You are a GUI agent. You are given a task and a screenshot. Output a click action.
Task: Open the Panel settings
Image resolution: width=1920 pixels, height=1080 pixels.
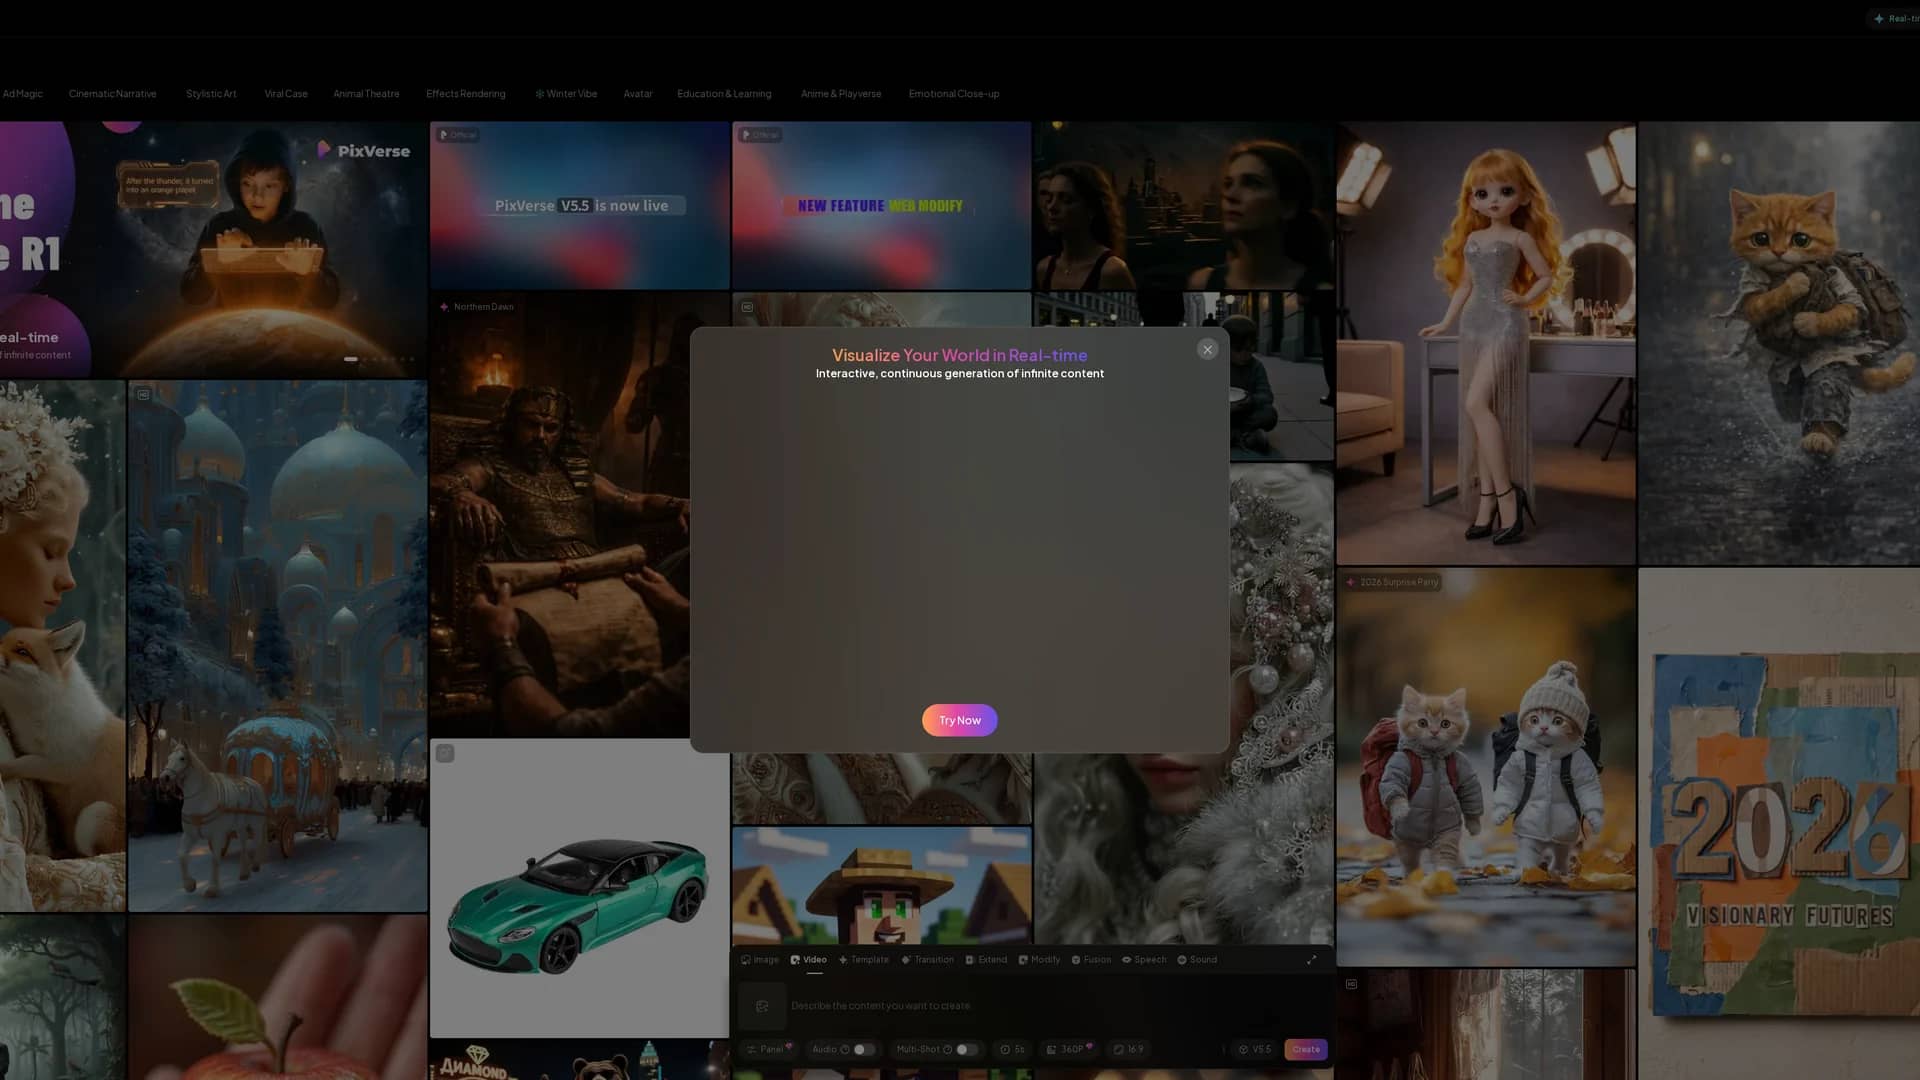pos(769,1049)
